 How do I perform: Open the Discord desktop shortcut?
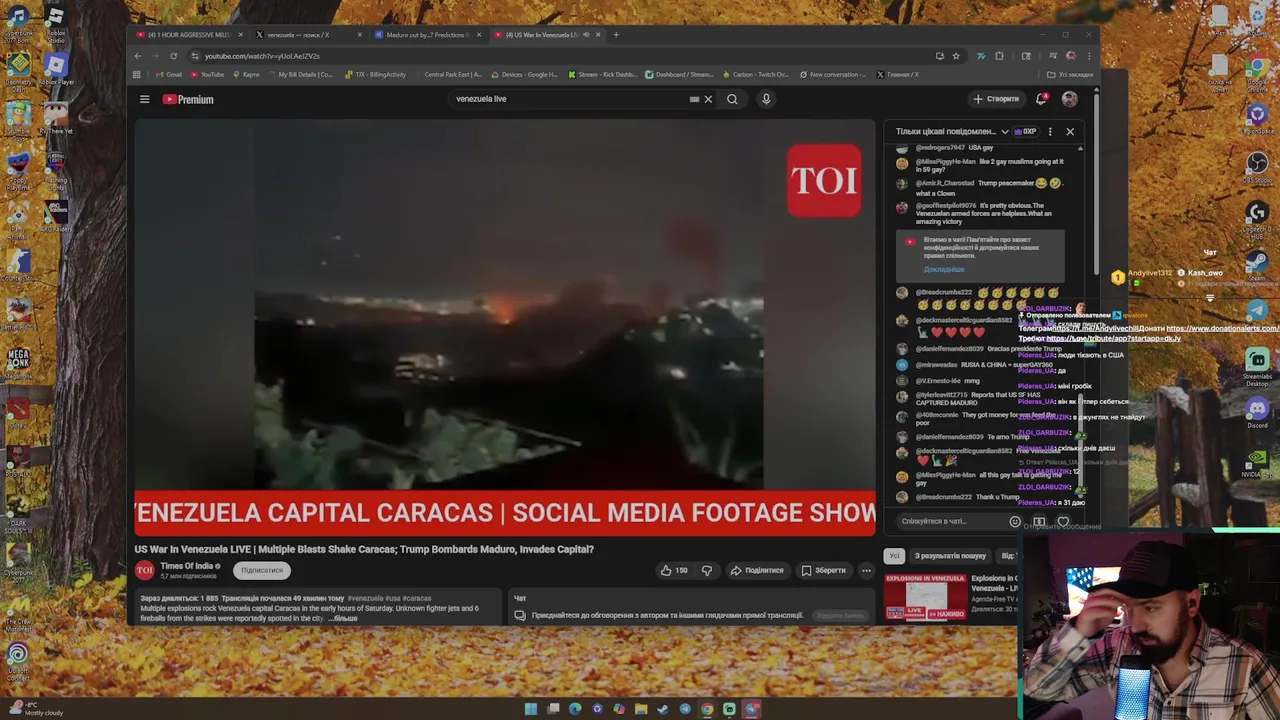click(x=1257, y=412)
